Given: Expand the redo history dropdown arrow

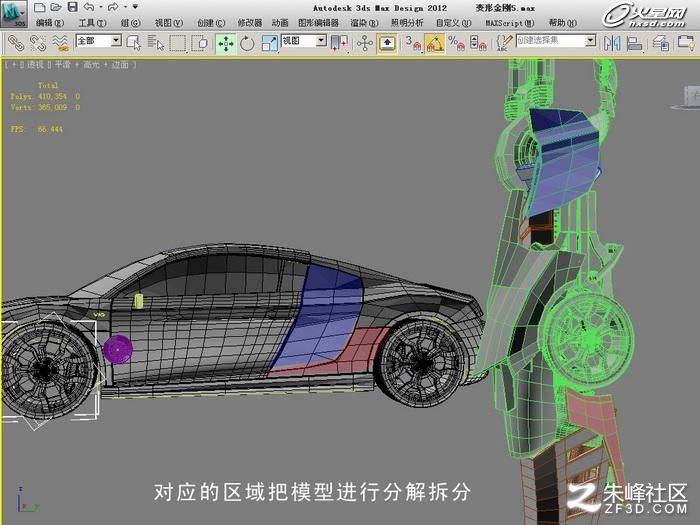Looking at the screenshot, I should (x=125, y=7).
